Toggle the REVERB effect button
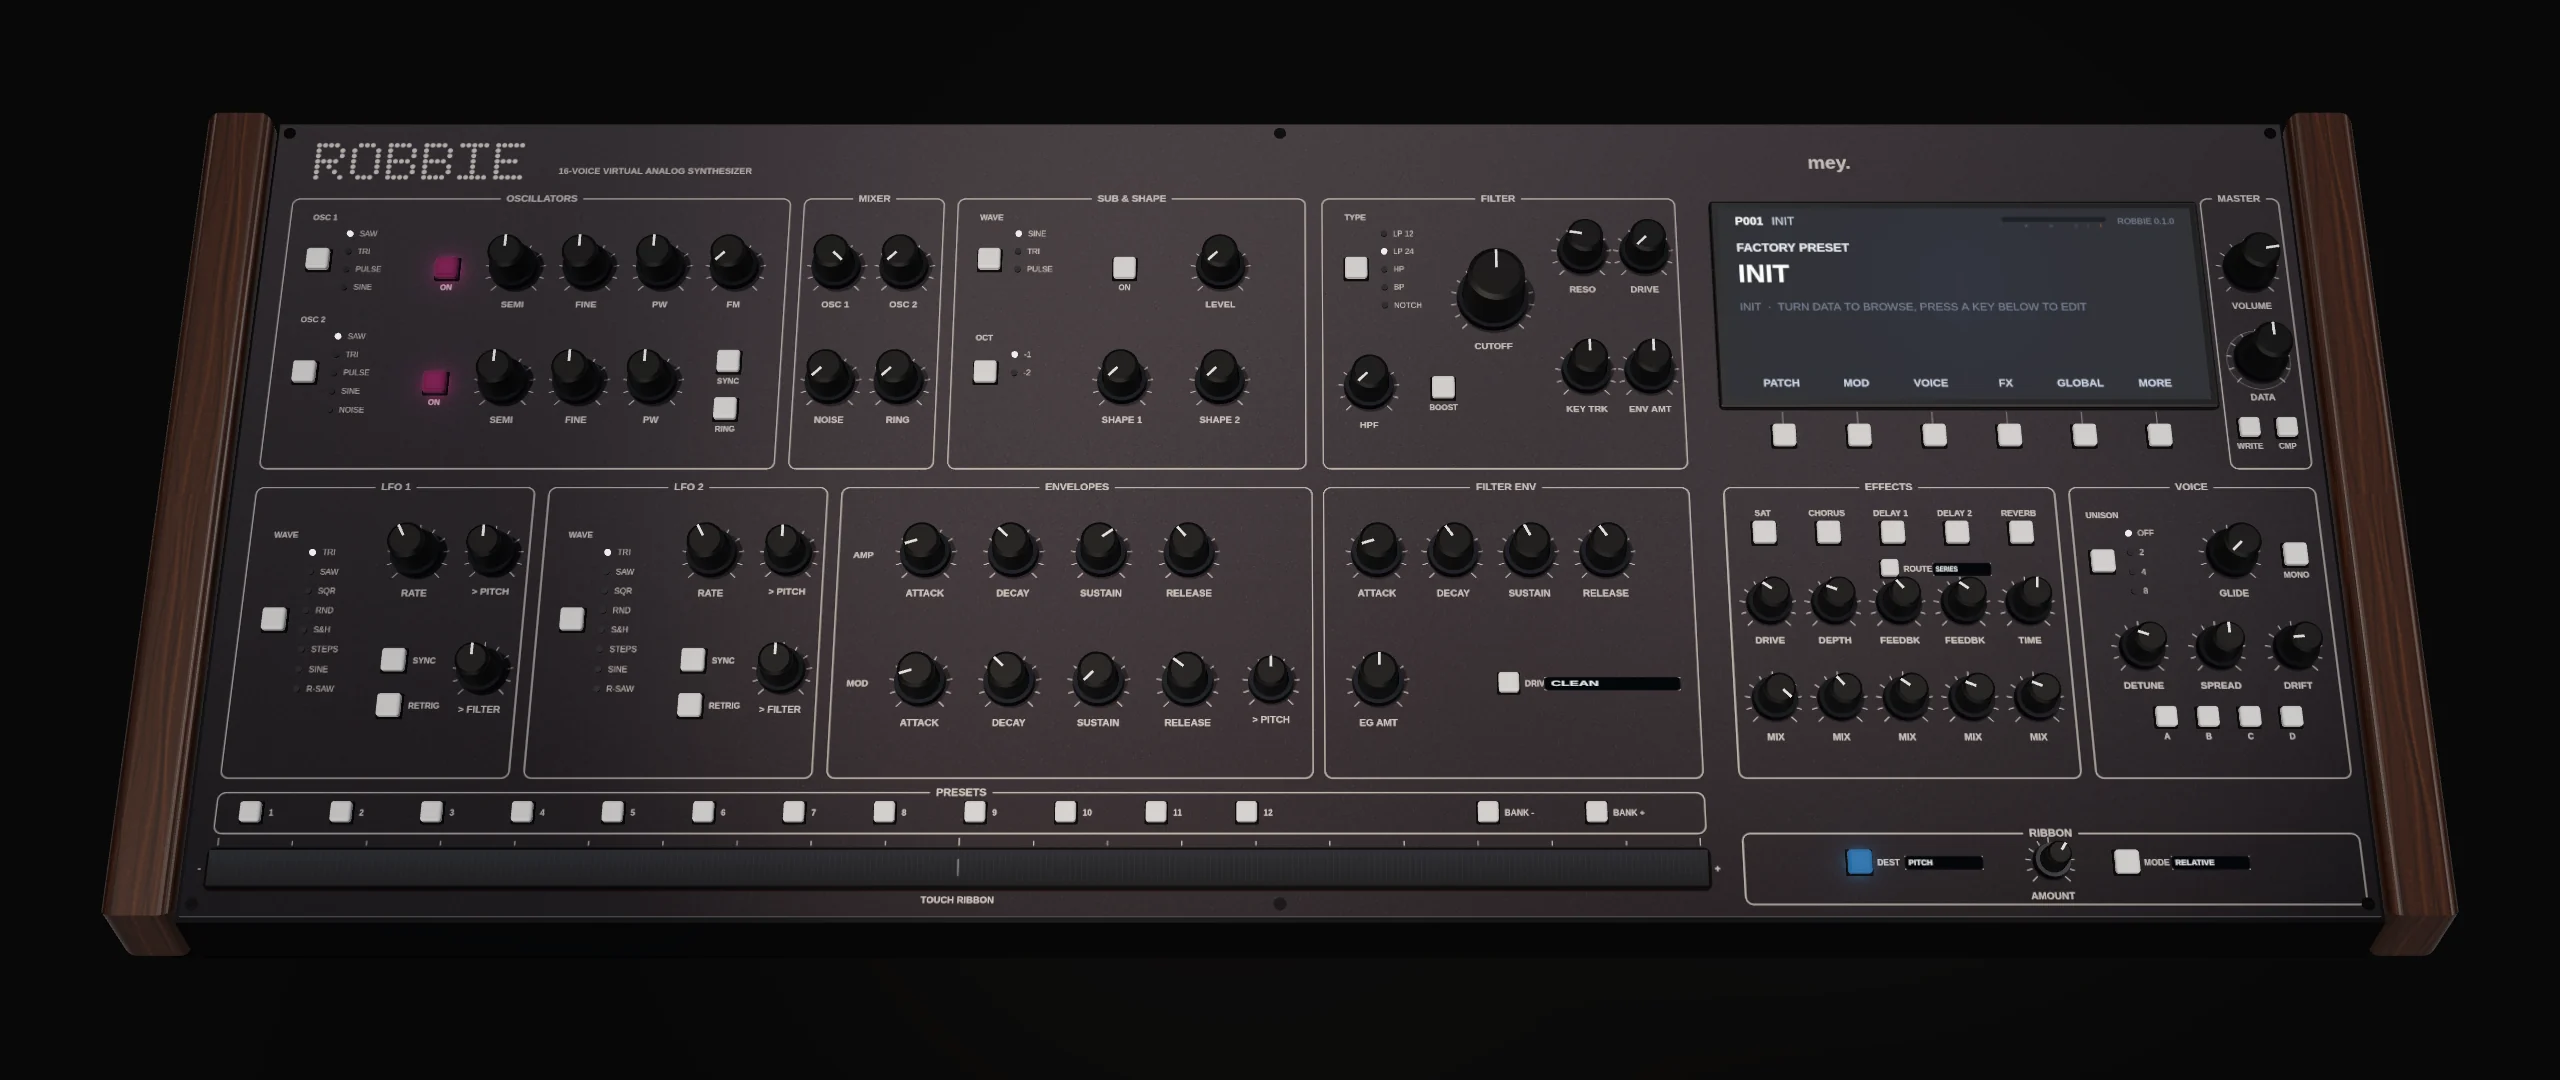The image size is (2560, 1080). point(2021,532)
